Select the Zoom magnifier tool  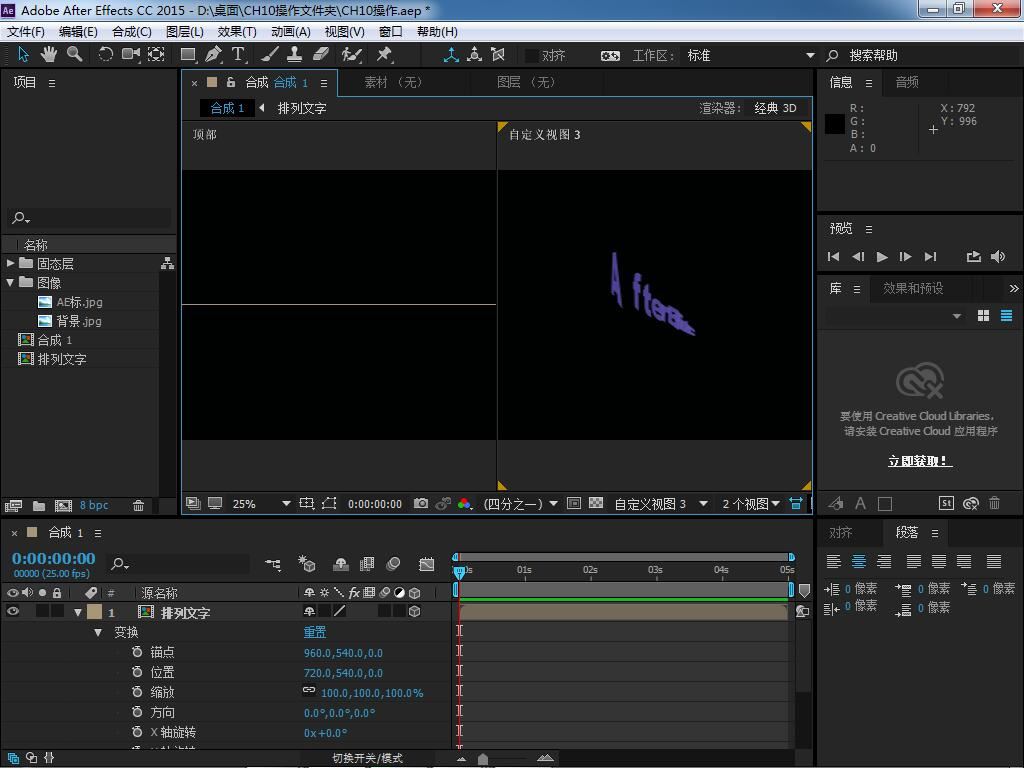coord(74,55)
